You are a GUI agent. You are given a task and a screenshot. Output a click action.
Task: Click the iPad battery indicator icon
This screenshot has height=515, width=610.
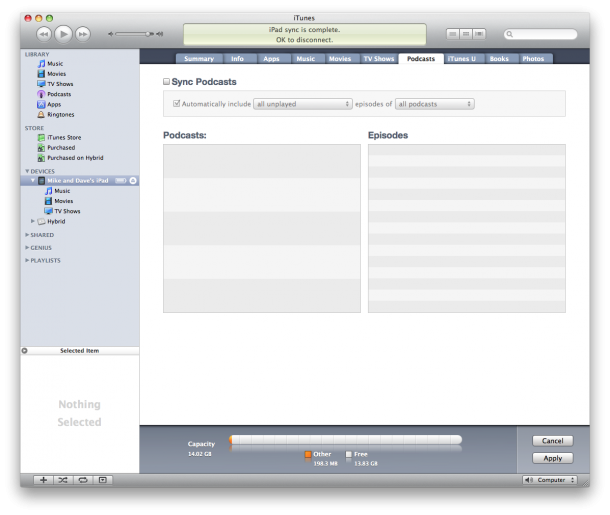coord(121,180)
